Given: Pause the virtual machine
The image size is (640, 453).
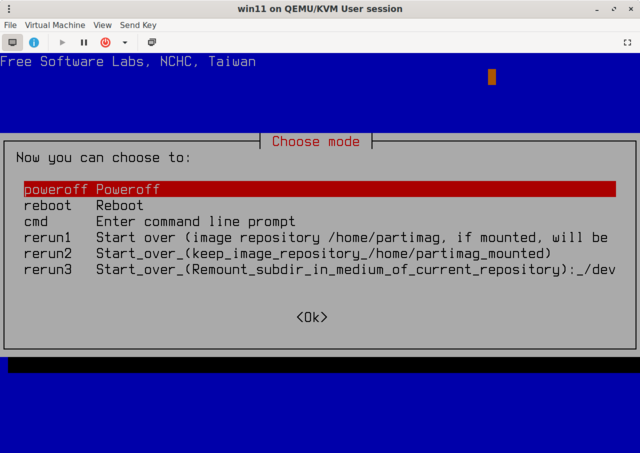Looking at the screenshot, I should point(84,42).
